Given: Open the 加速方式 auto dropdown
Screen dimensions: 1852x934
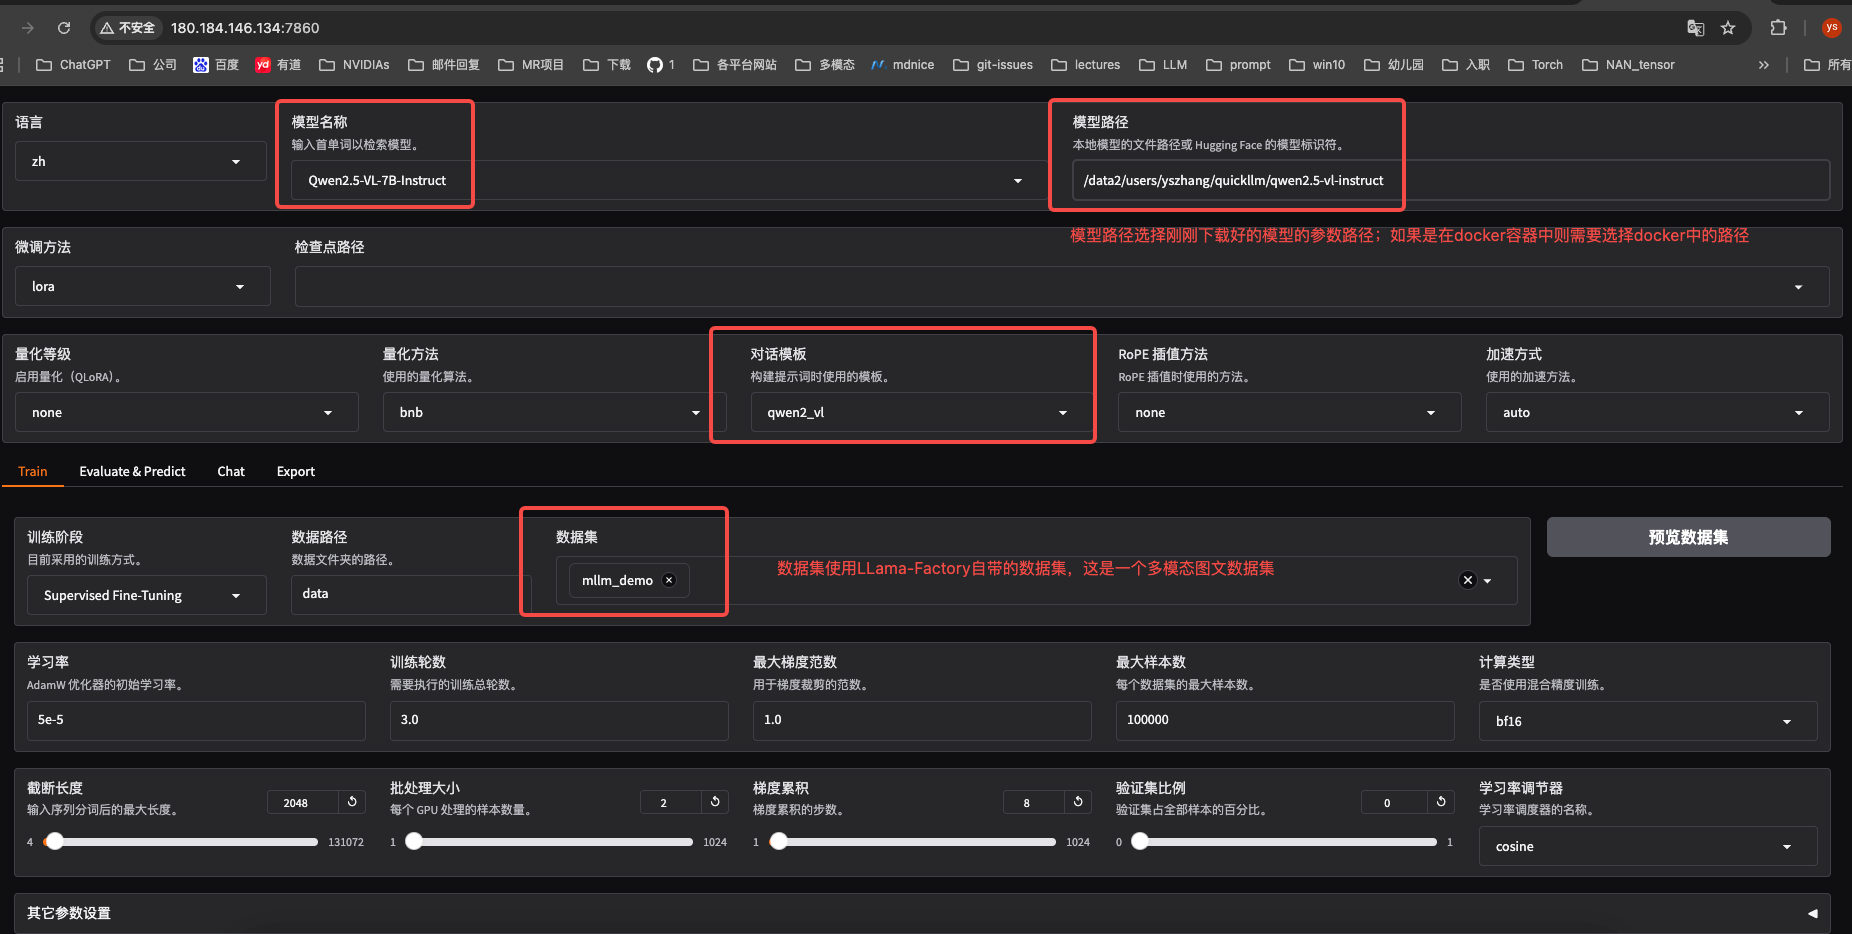Looking at the screenshot, I should [1658, 412].
